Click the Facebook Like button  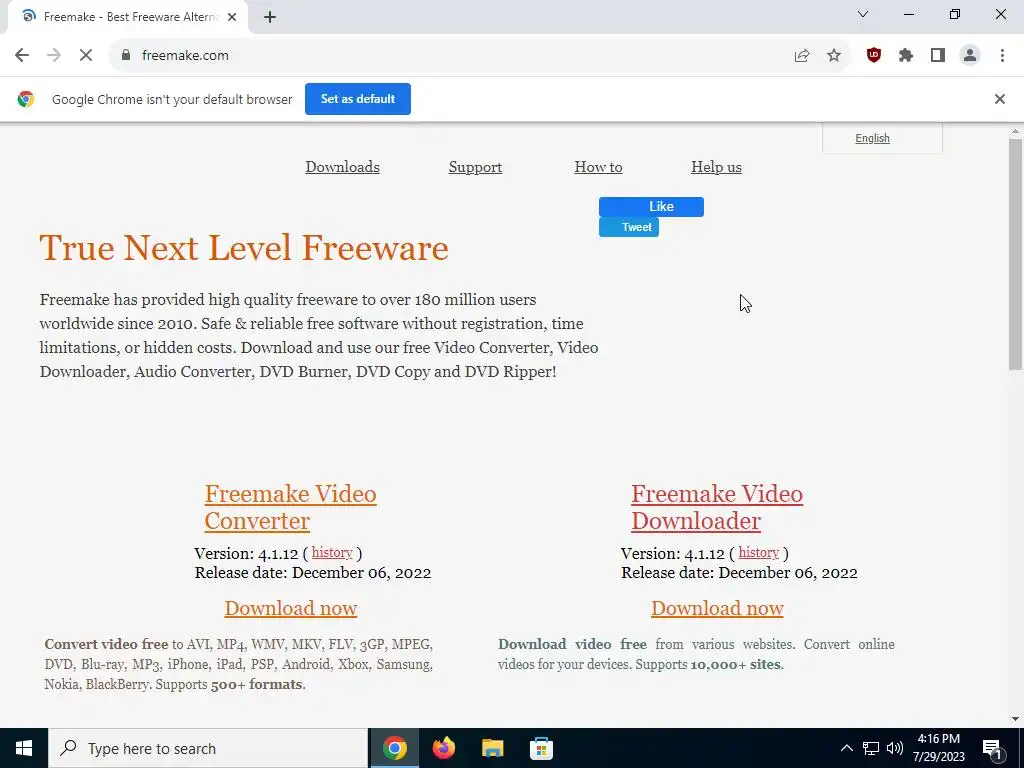[651, 206]
